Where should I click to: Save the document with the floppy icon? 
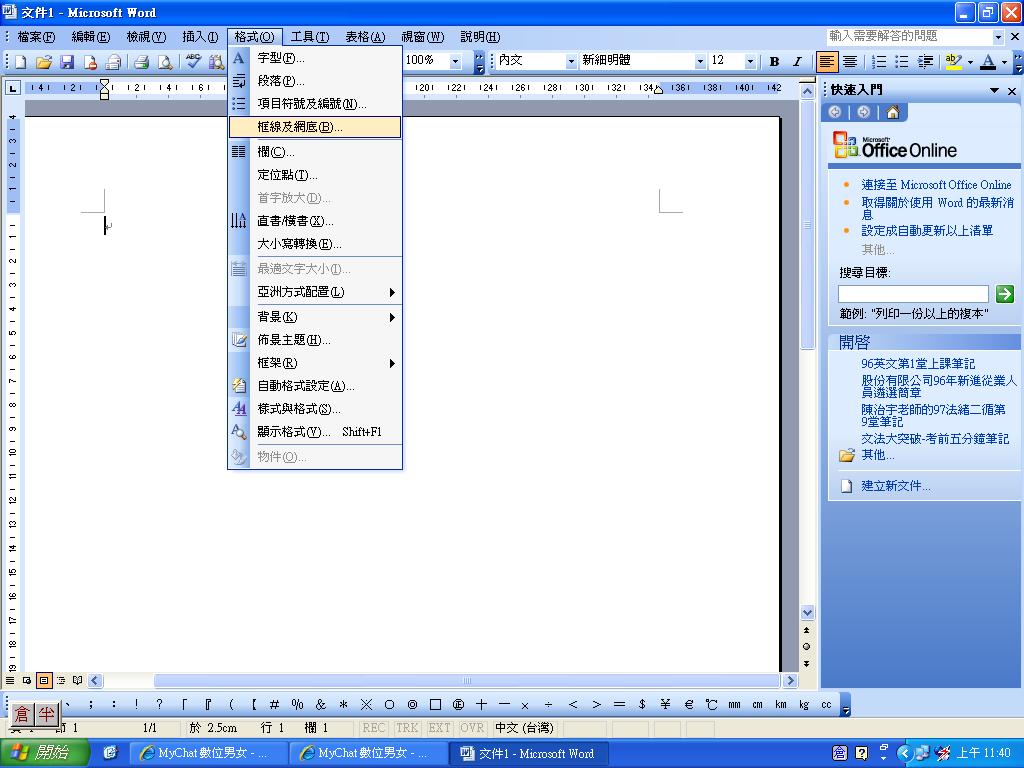click(67, 62)
